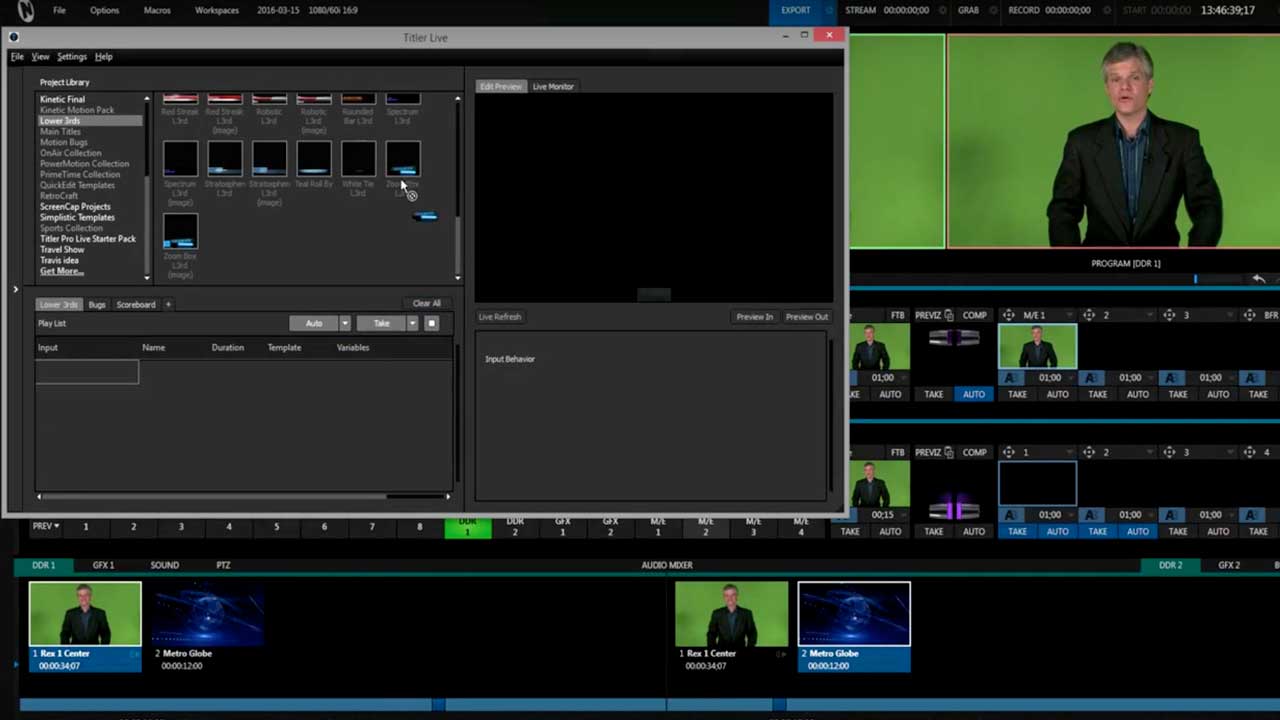Toggle the highlighted AUTO button under upper PREVIZ
This screenshot has height=720, width=1280.
(x=973, y=394)
